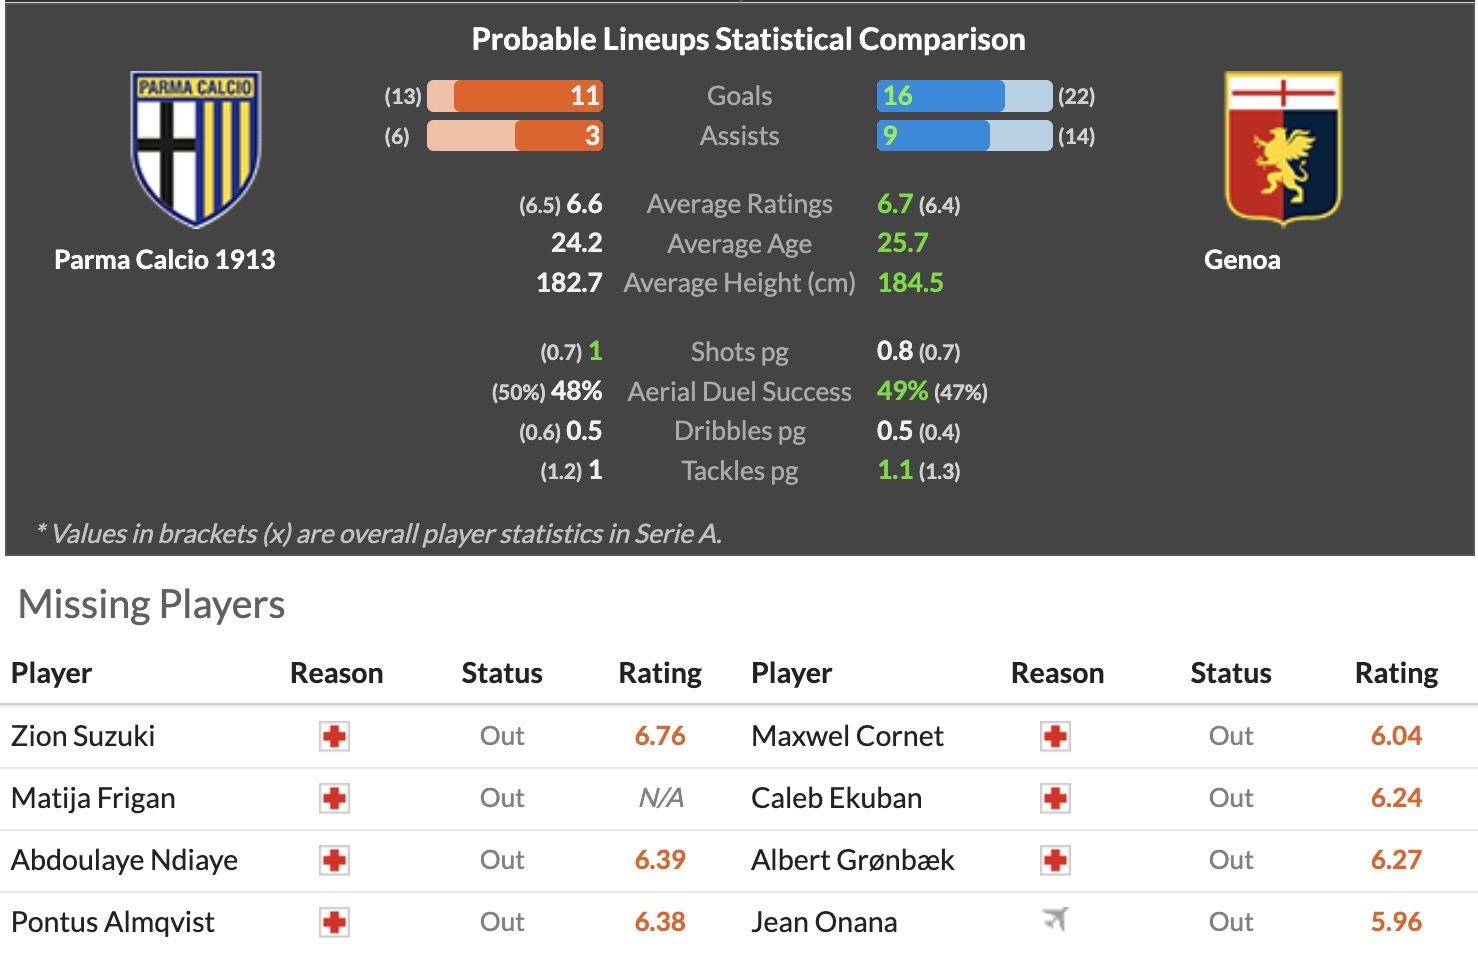Open the Genoa team name link
1478x954 pixels.
pos(1242,260)
